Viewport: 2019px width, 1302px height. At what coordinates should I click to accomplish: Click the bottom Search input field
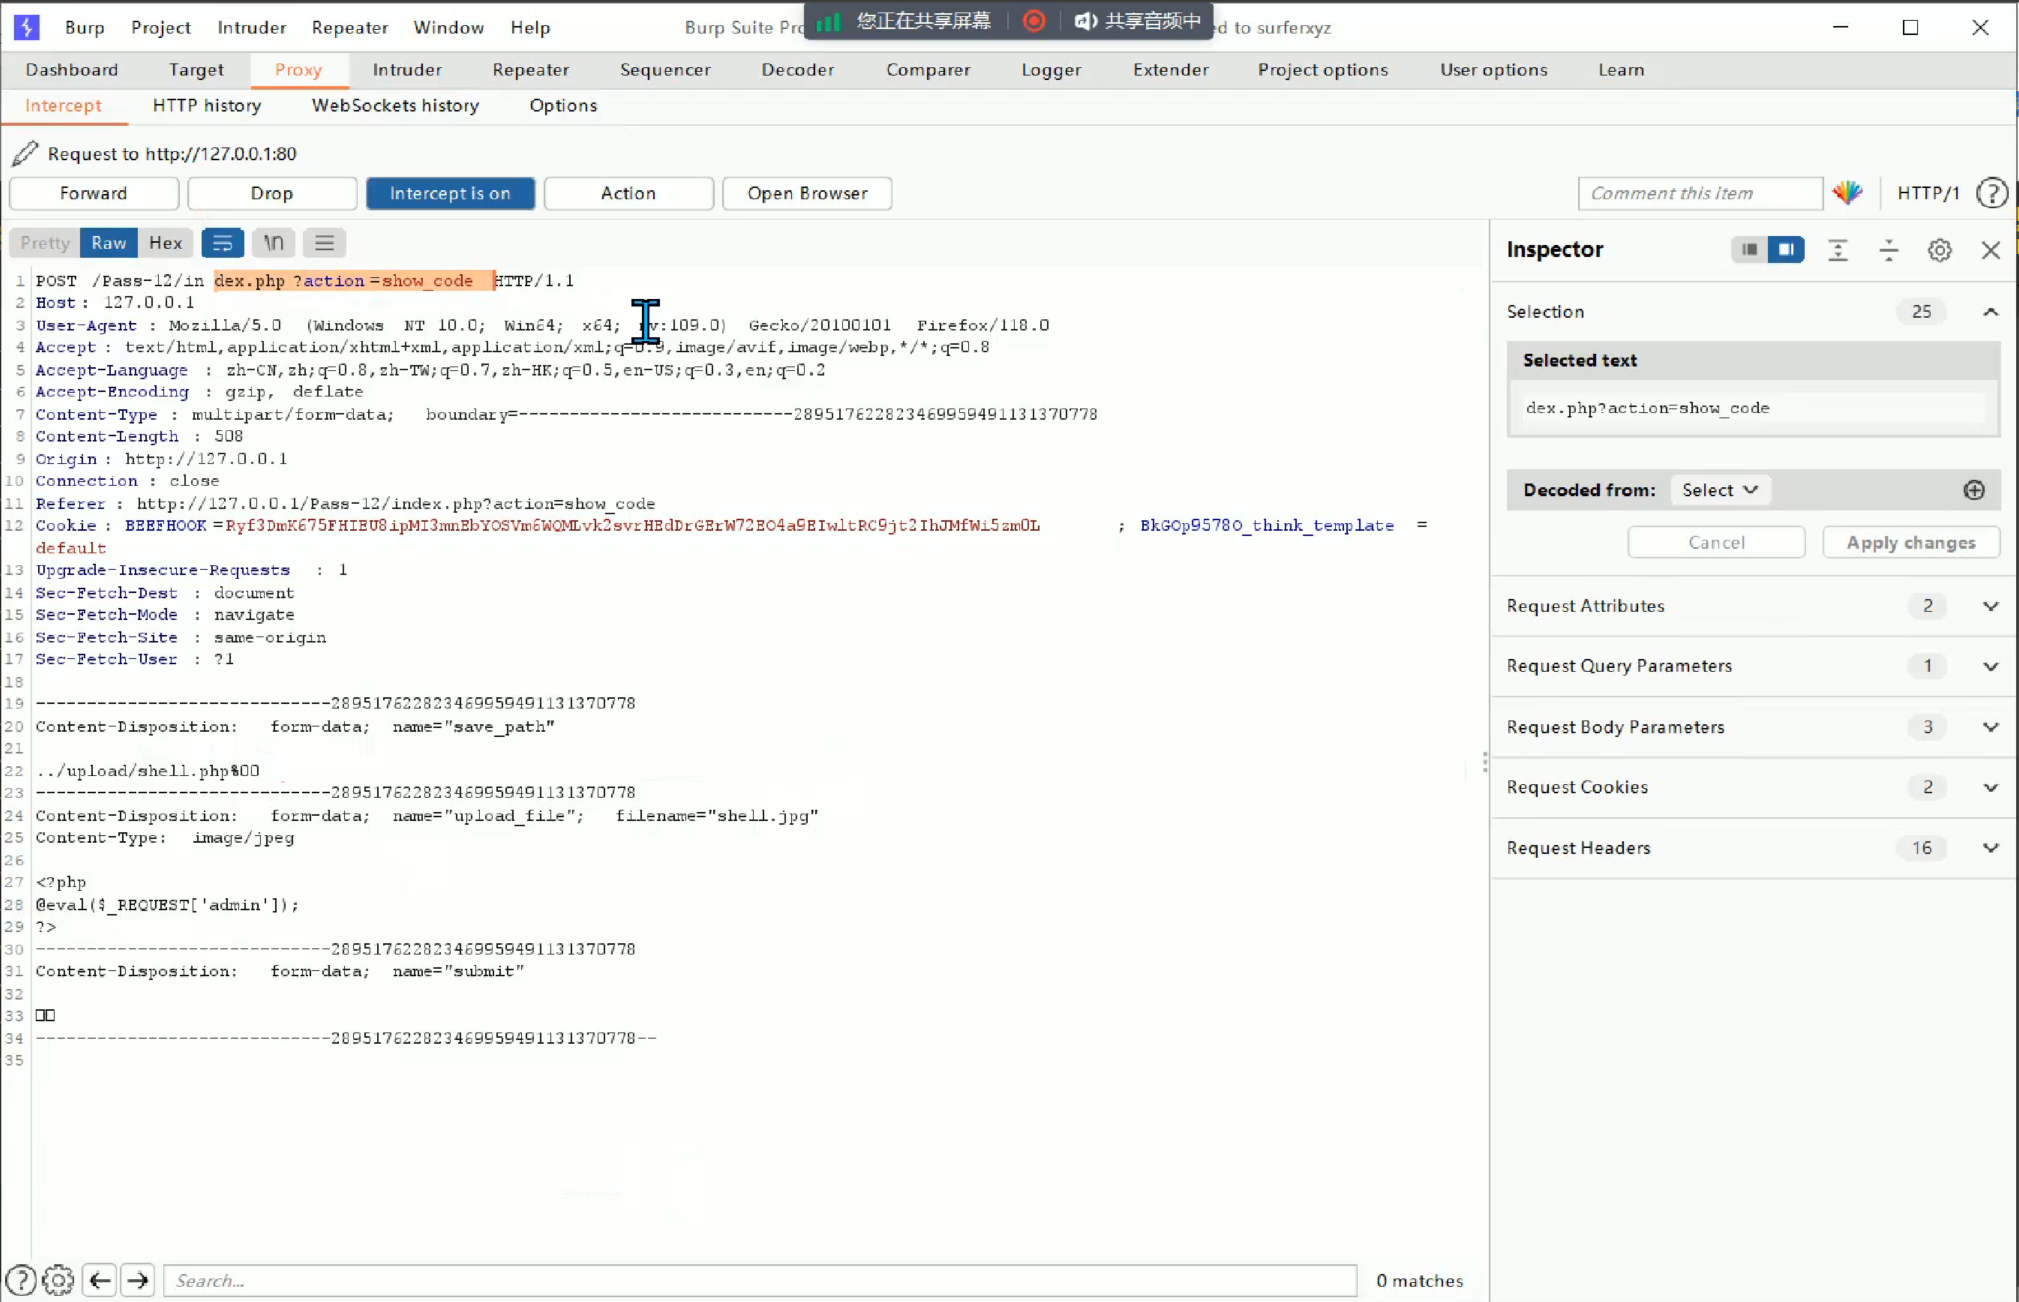(x=760, y=1280)
